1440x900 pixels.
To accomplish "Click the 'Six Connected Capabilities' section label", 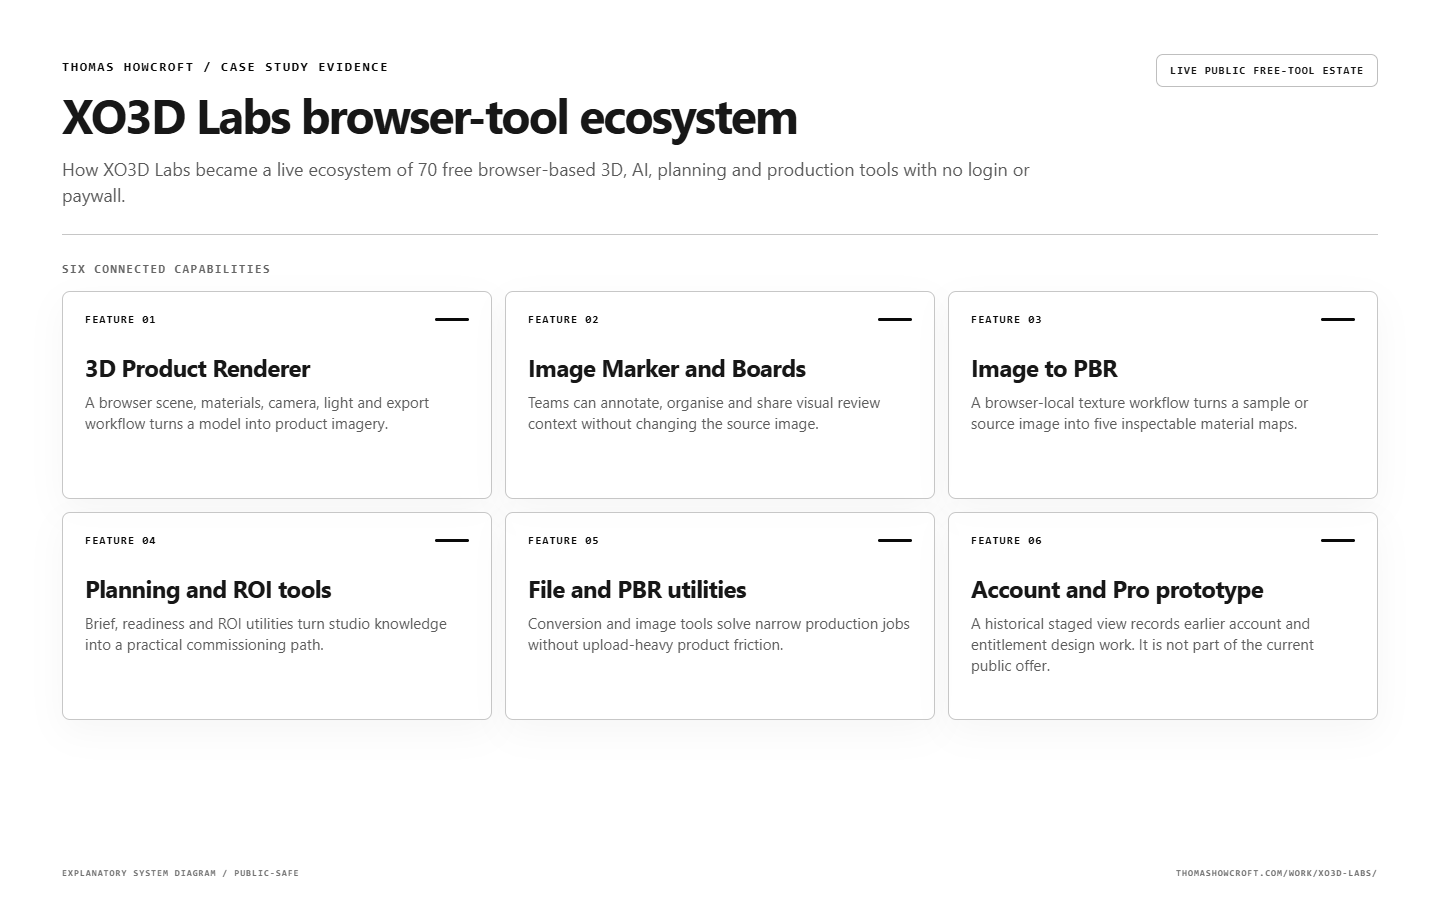I will point(166,269).
